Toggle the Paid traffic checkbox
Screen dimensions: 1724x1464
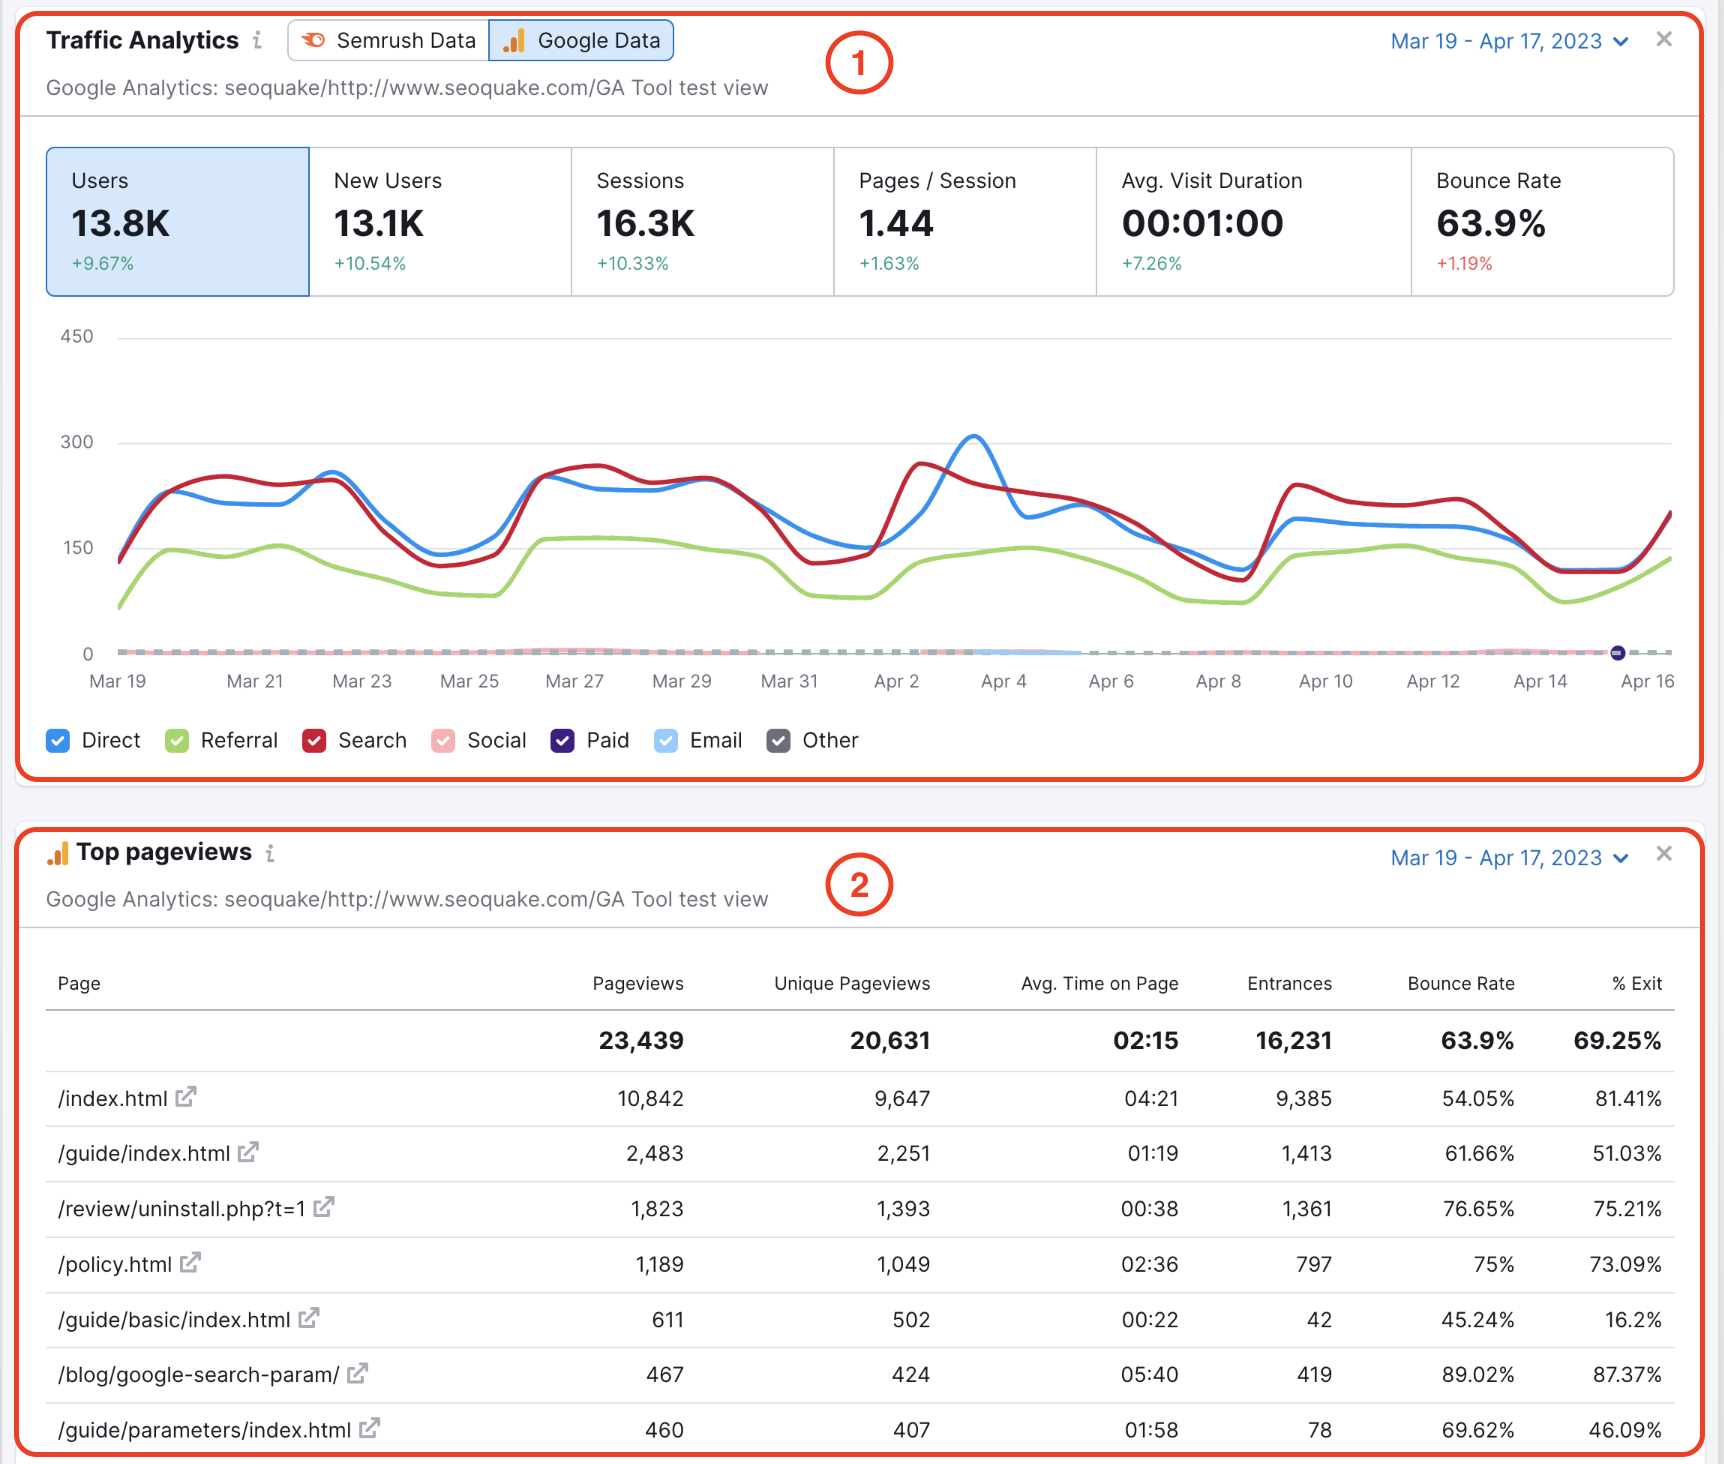pos(562,741)
